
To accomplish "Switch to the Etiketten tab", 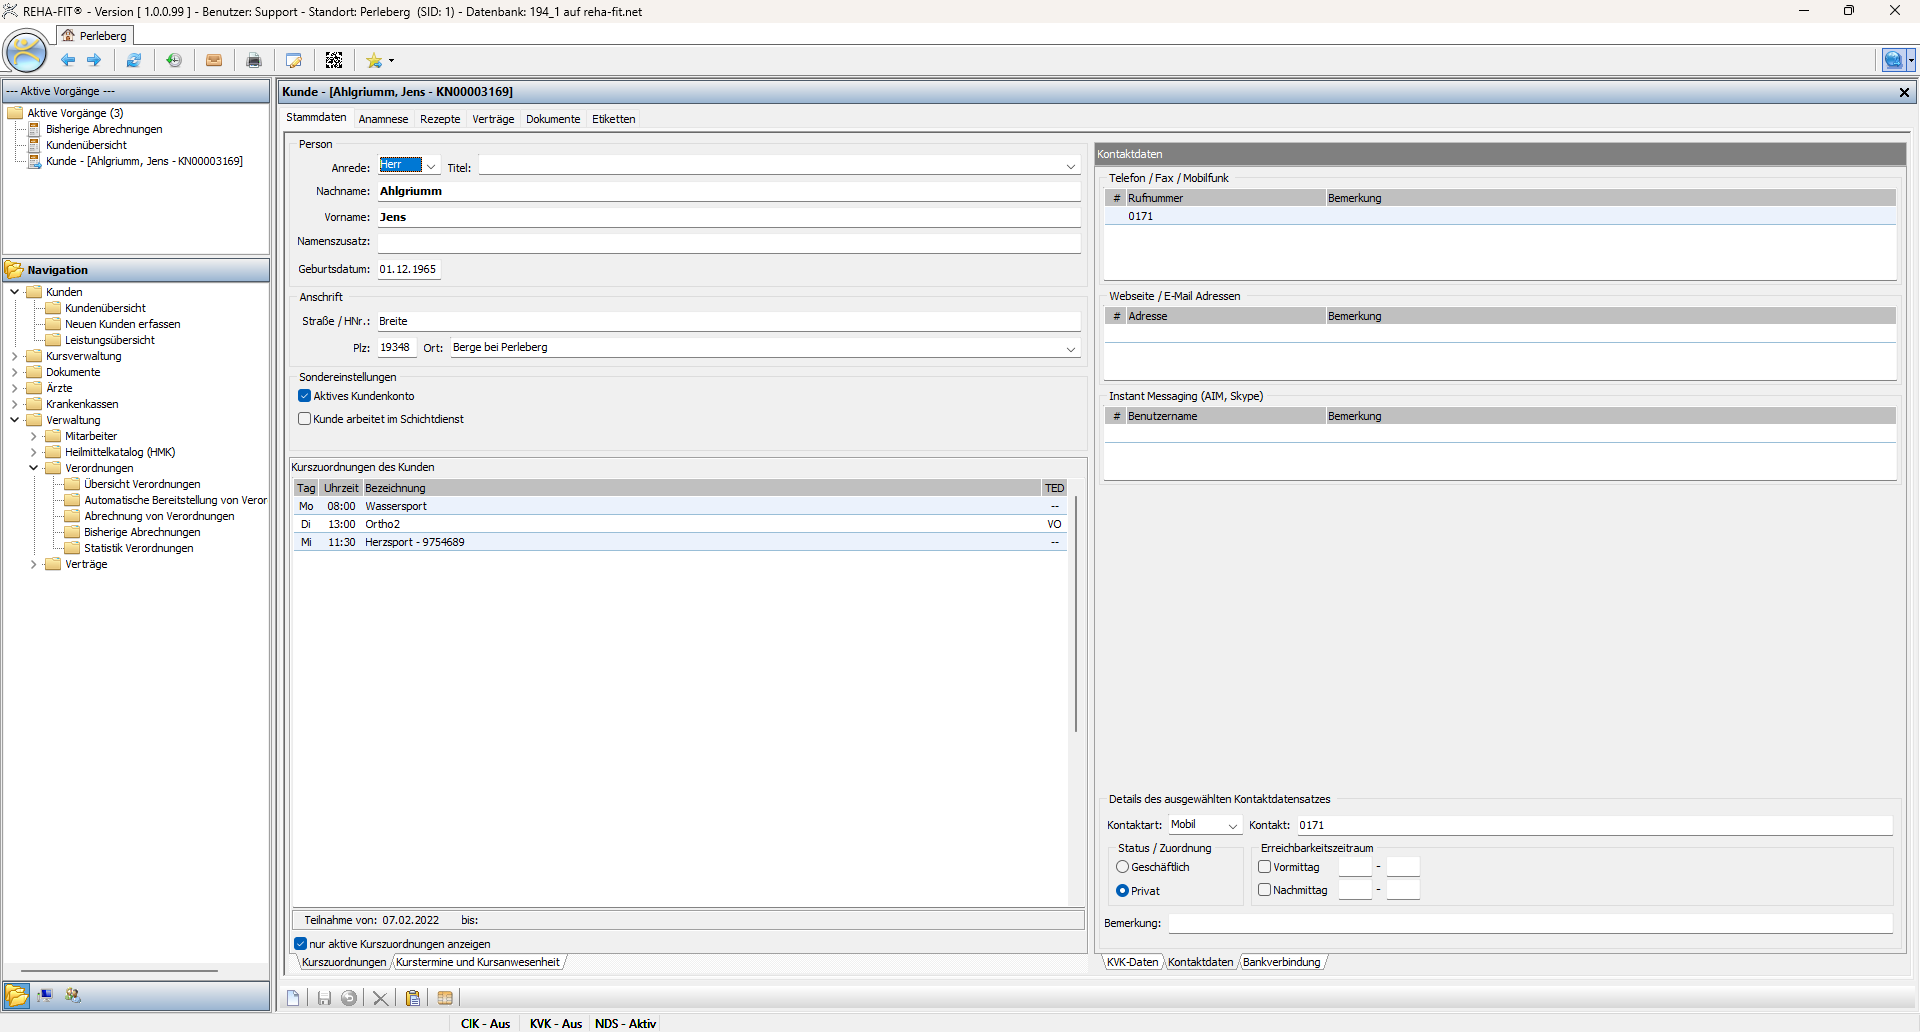I will [614, 119].
